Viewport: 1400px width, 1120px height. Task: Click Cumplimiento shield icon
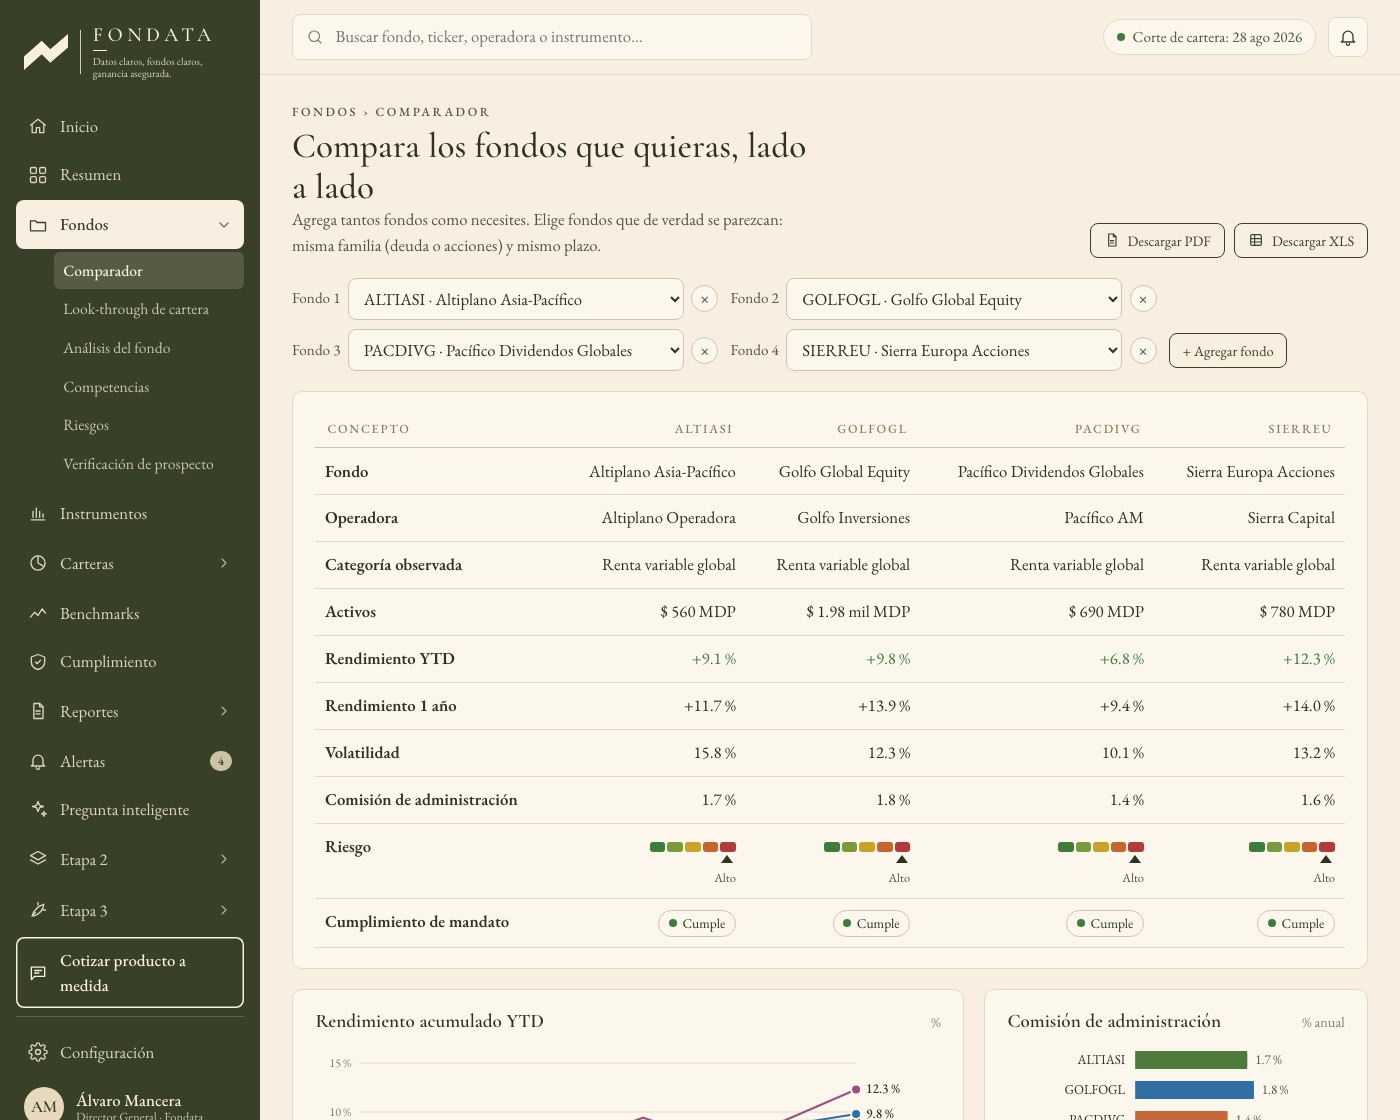(38, 662)
